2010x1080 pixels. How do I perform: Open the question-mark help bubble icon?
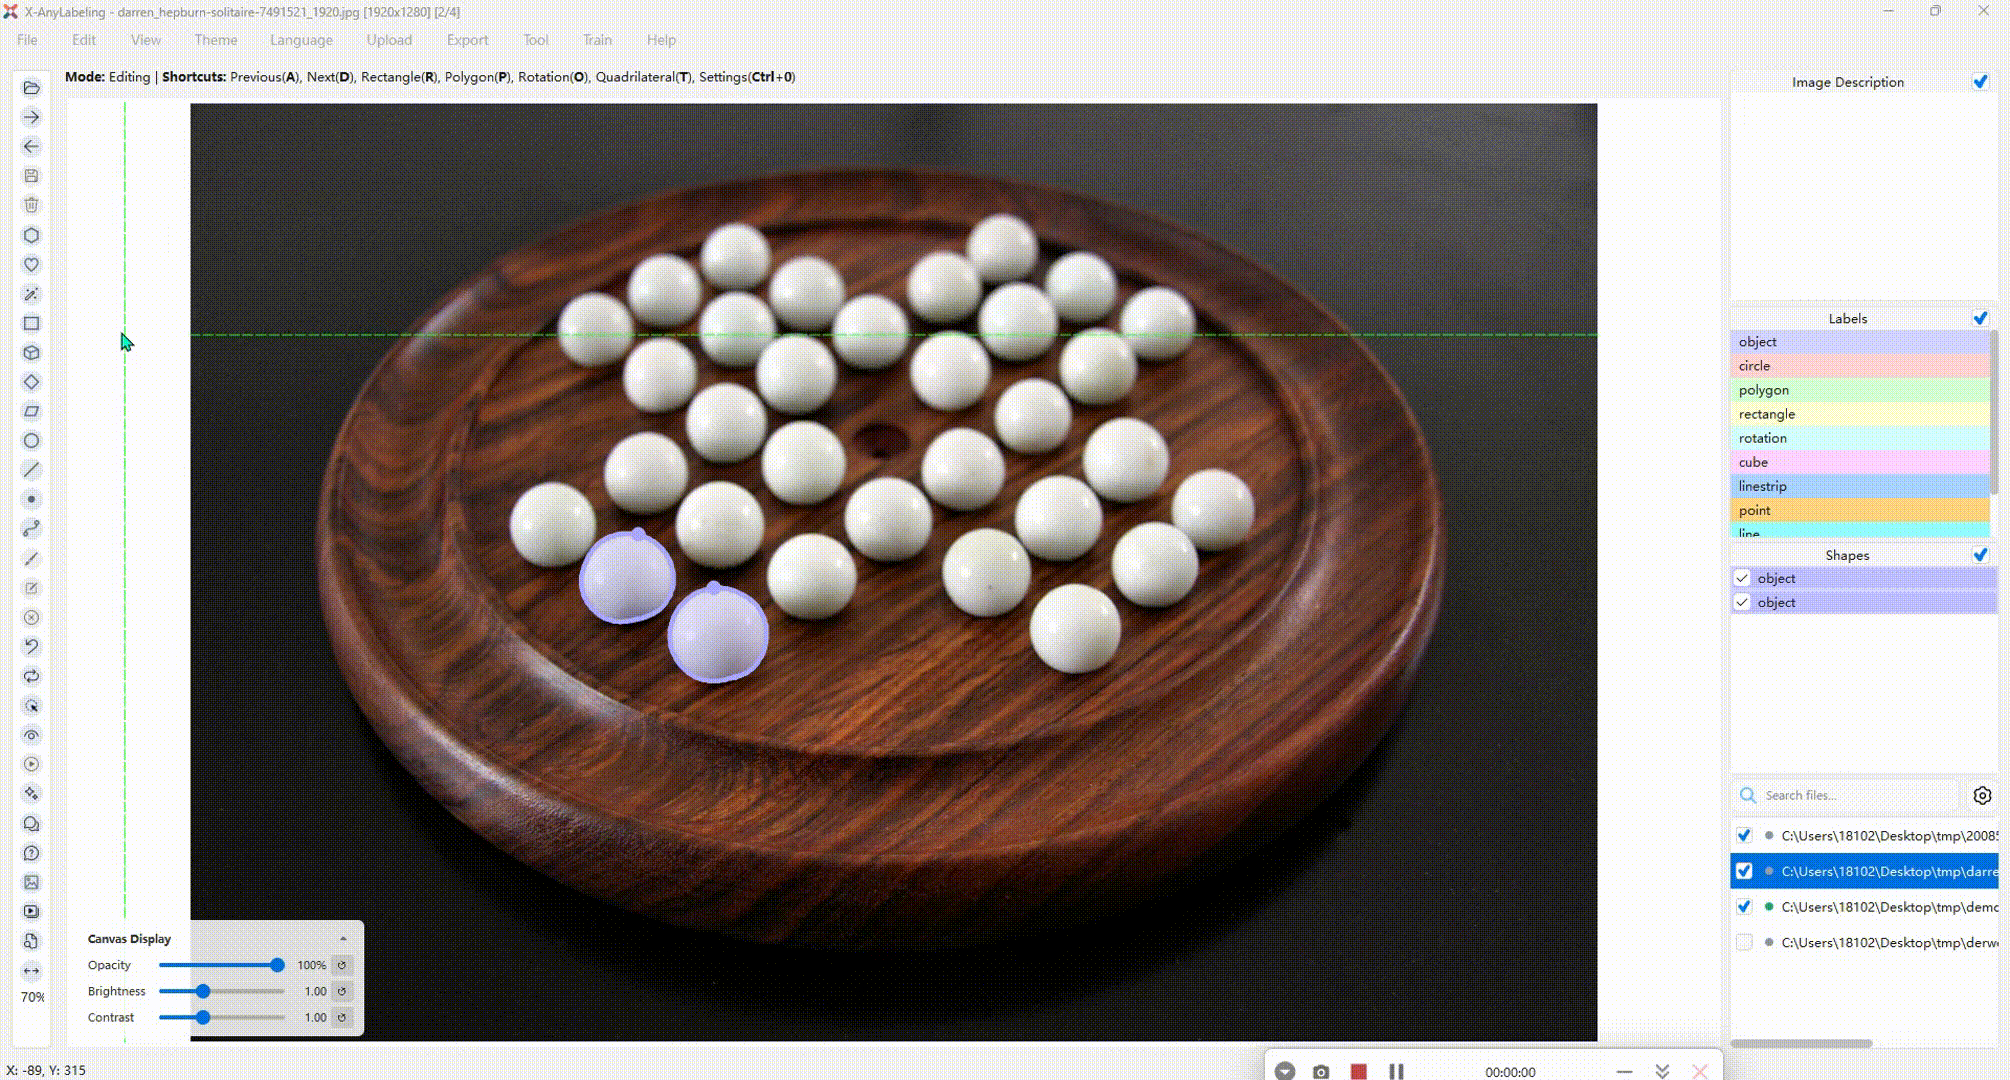click(31, 853)
